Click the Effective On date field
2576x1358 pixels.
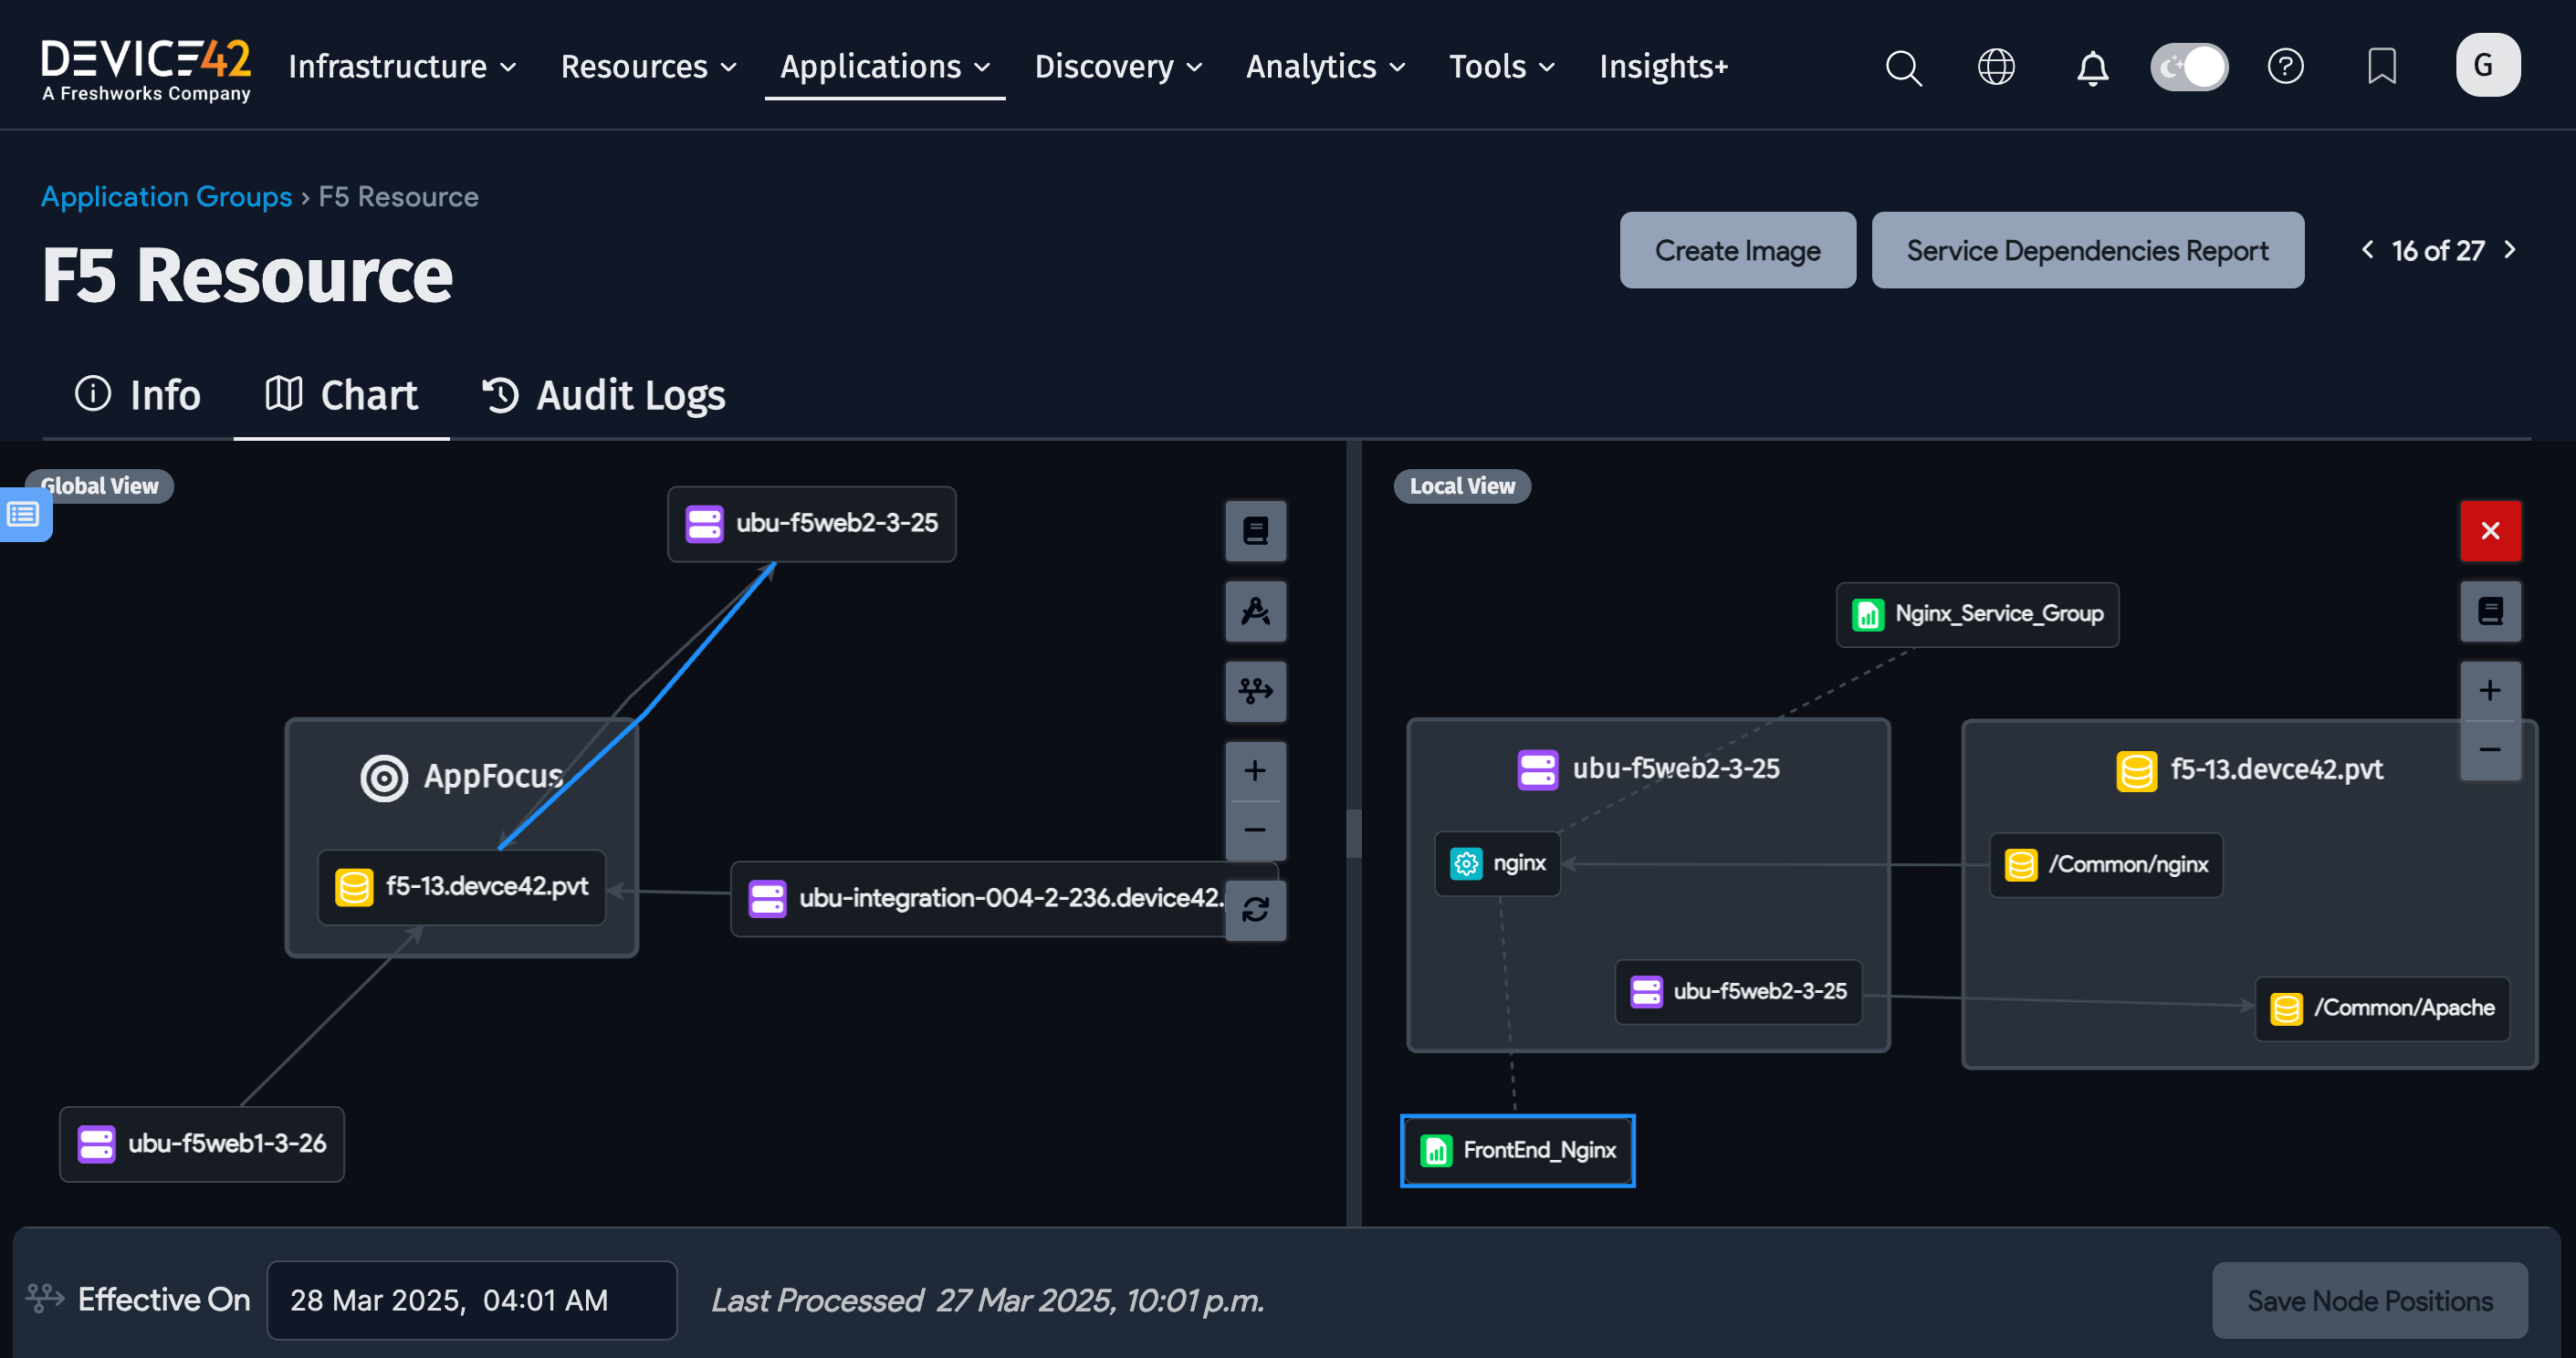pos(471,1300)
